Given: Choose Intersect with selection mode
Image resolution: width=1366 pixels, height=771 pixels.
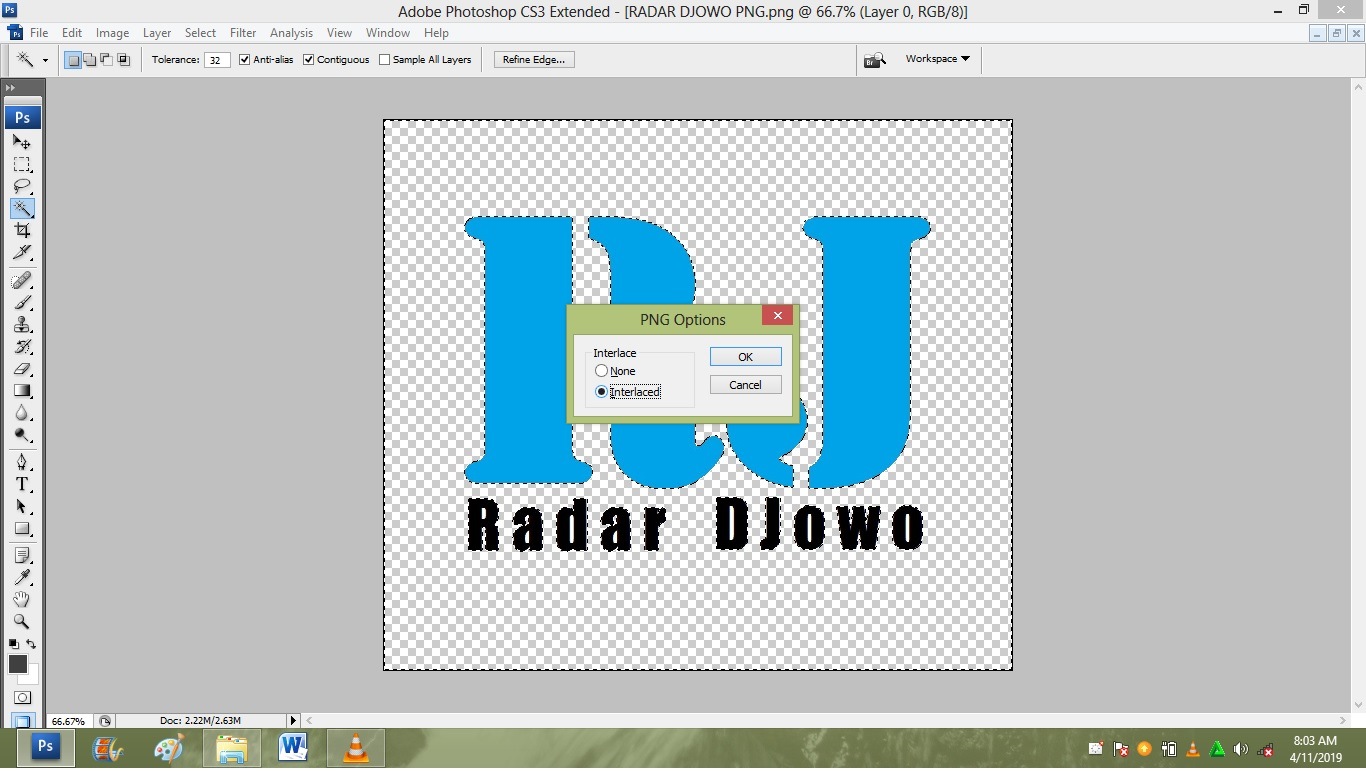Looking at the screenshot, I should [124, 60].
